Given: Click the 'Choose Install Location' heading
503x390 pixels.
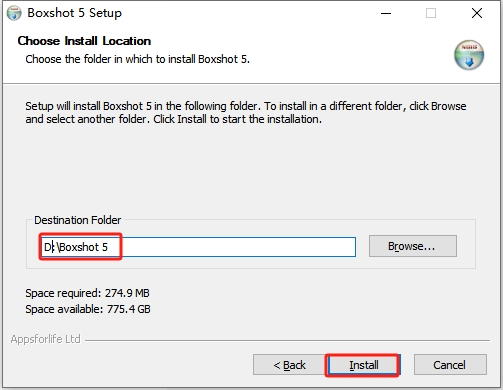Looking at the screenshot, I should click(x=84, y=41).
